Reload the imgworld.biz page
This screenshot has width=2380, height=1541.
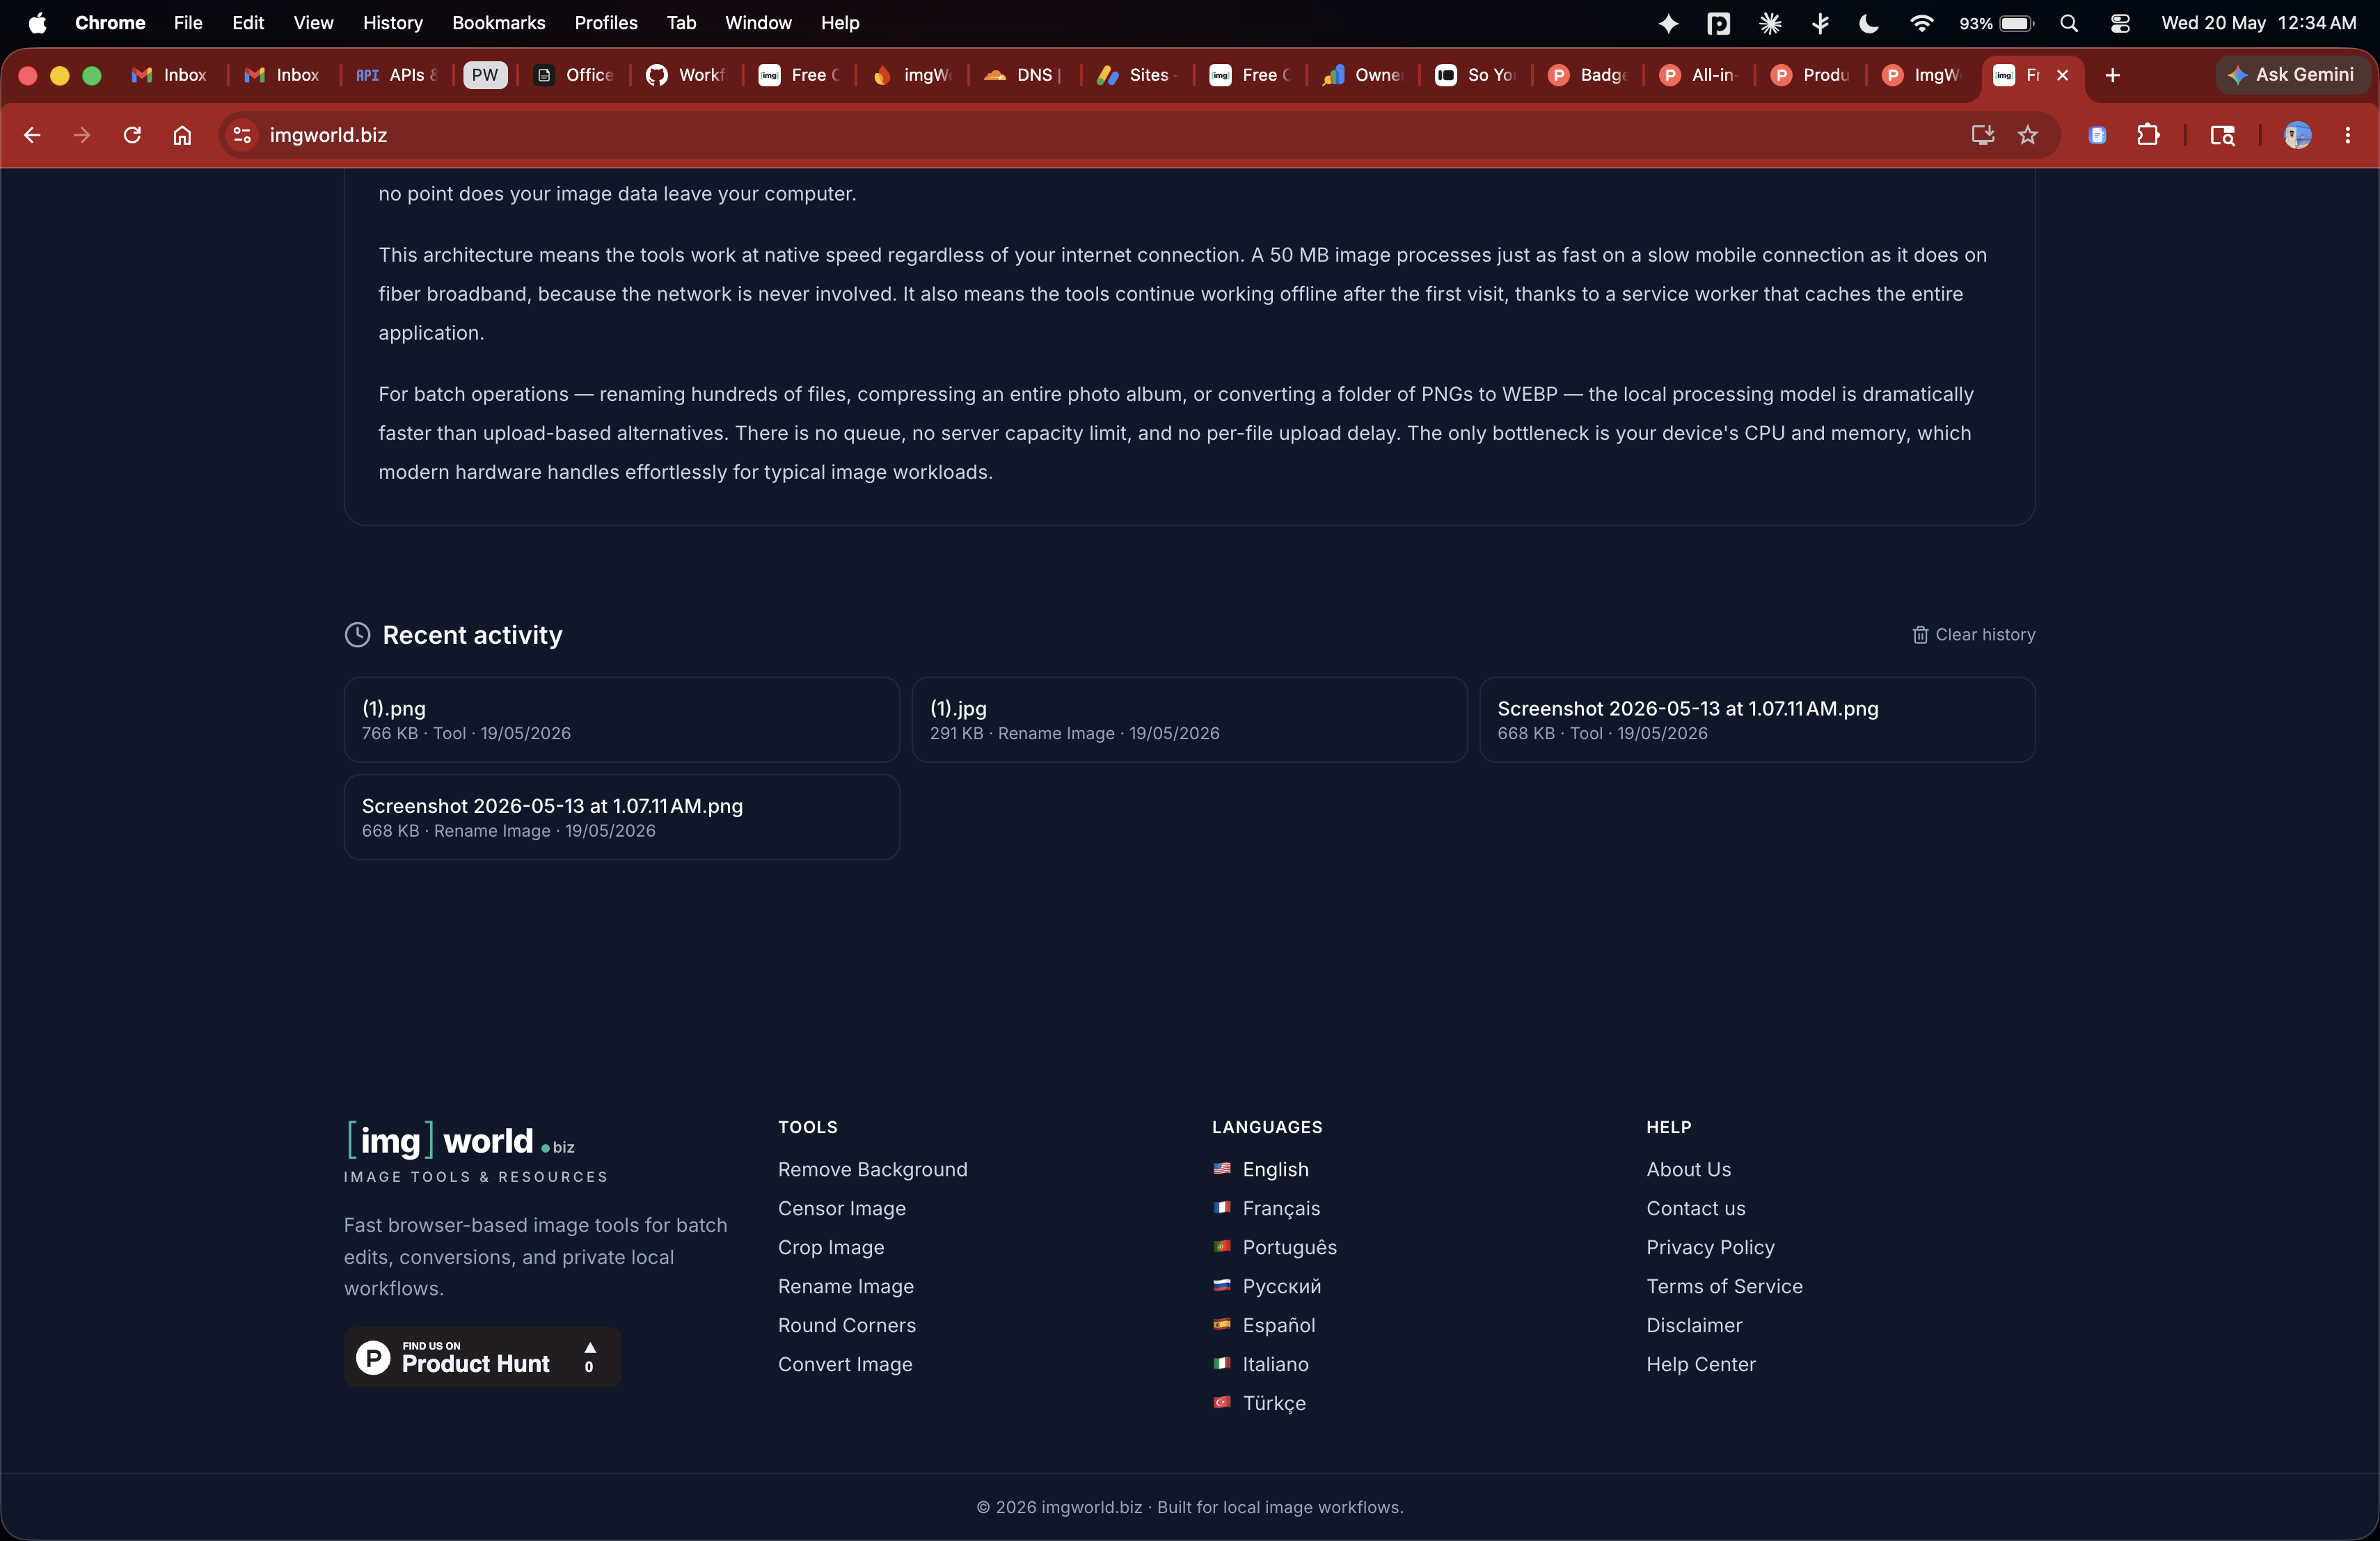click(x=132, y=135)
